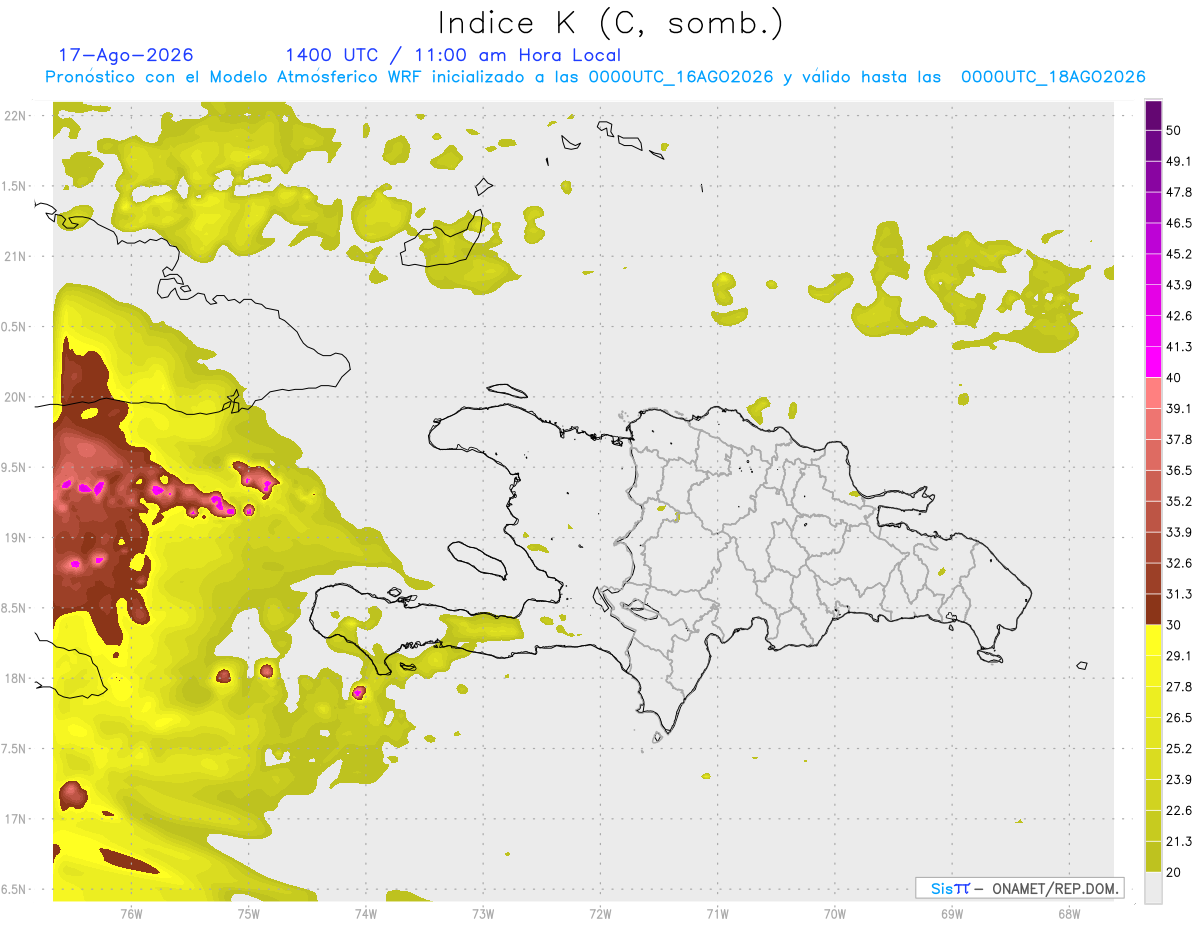Screen dimensions: 1200x927
Task: Select the date text "17-Ago-2026"
Action: [126, 55]
